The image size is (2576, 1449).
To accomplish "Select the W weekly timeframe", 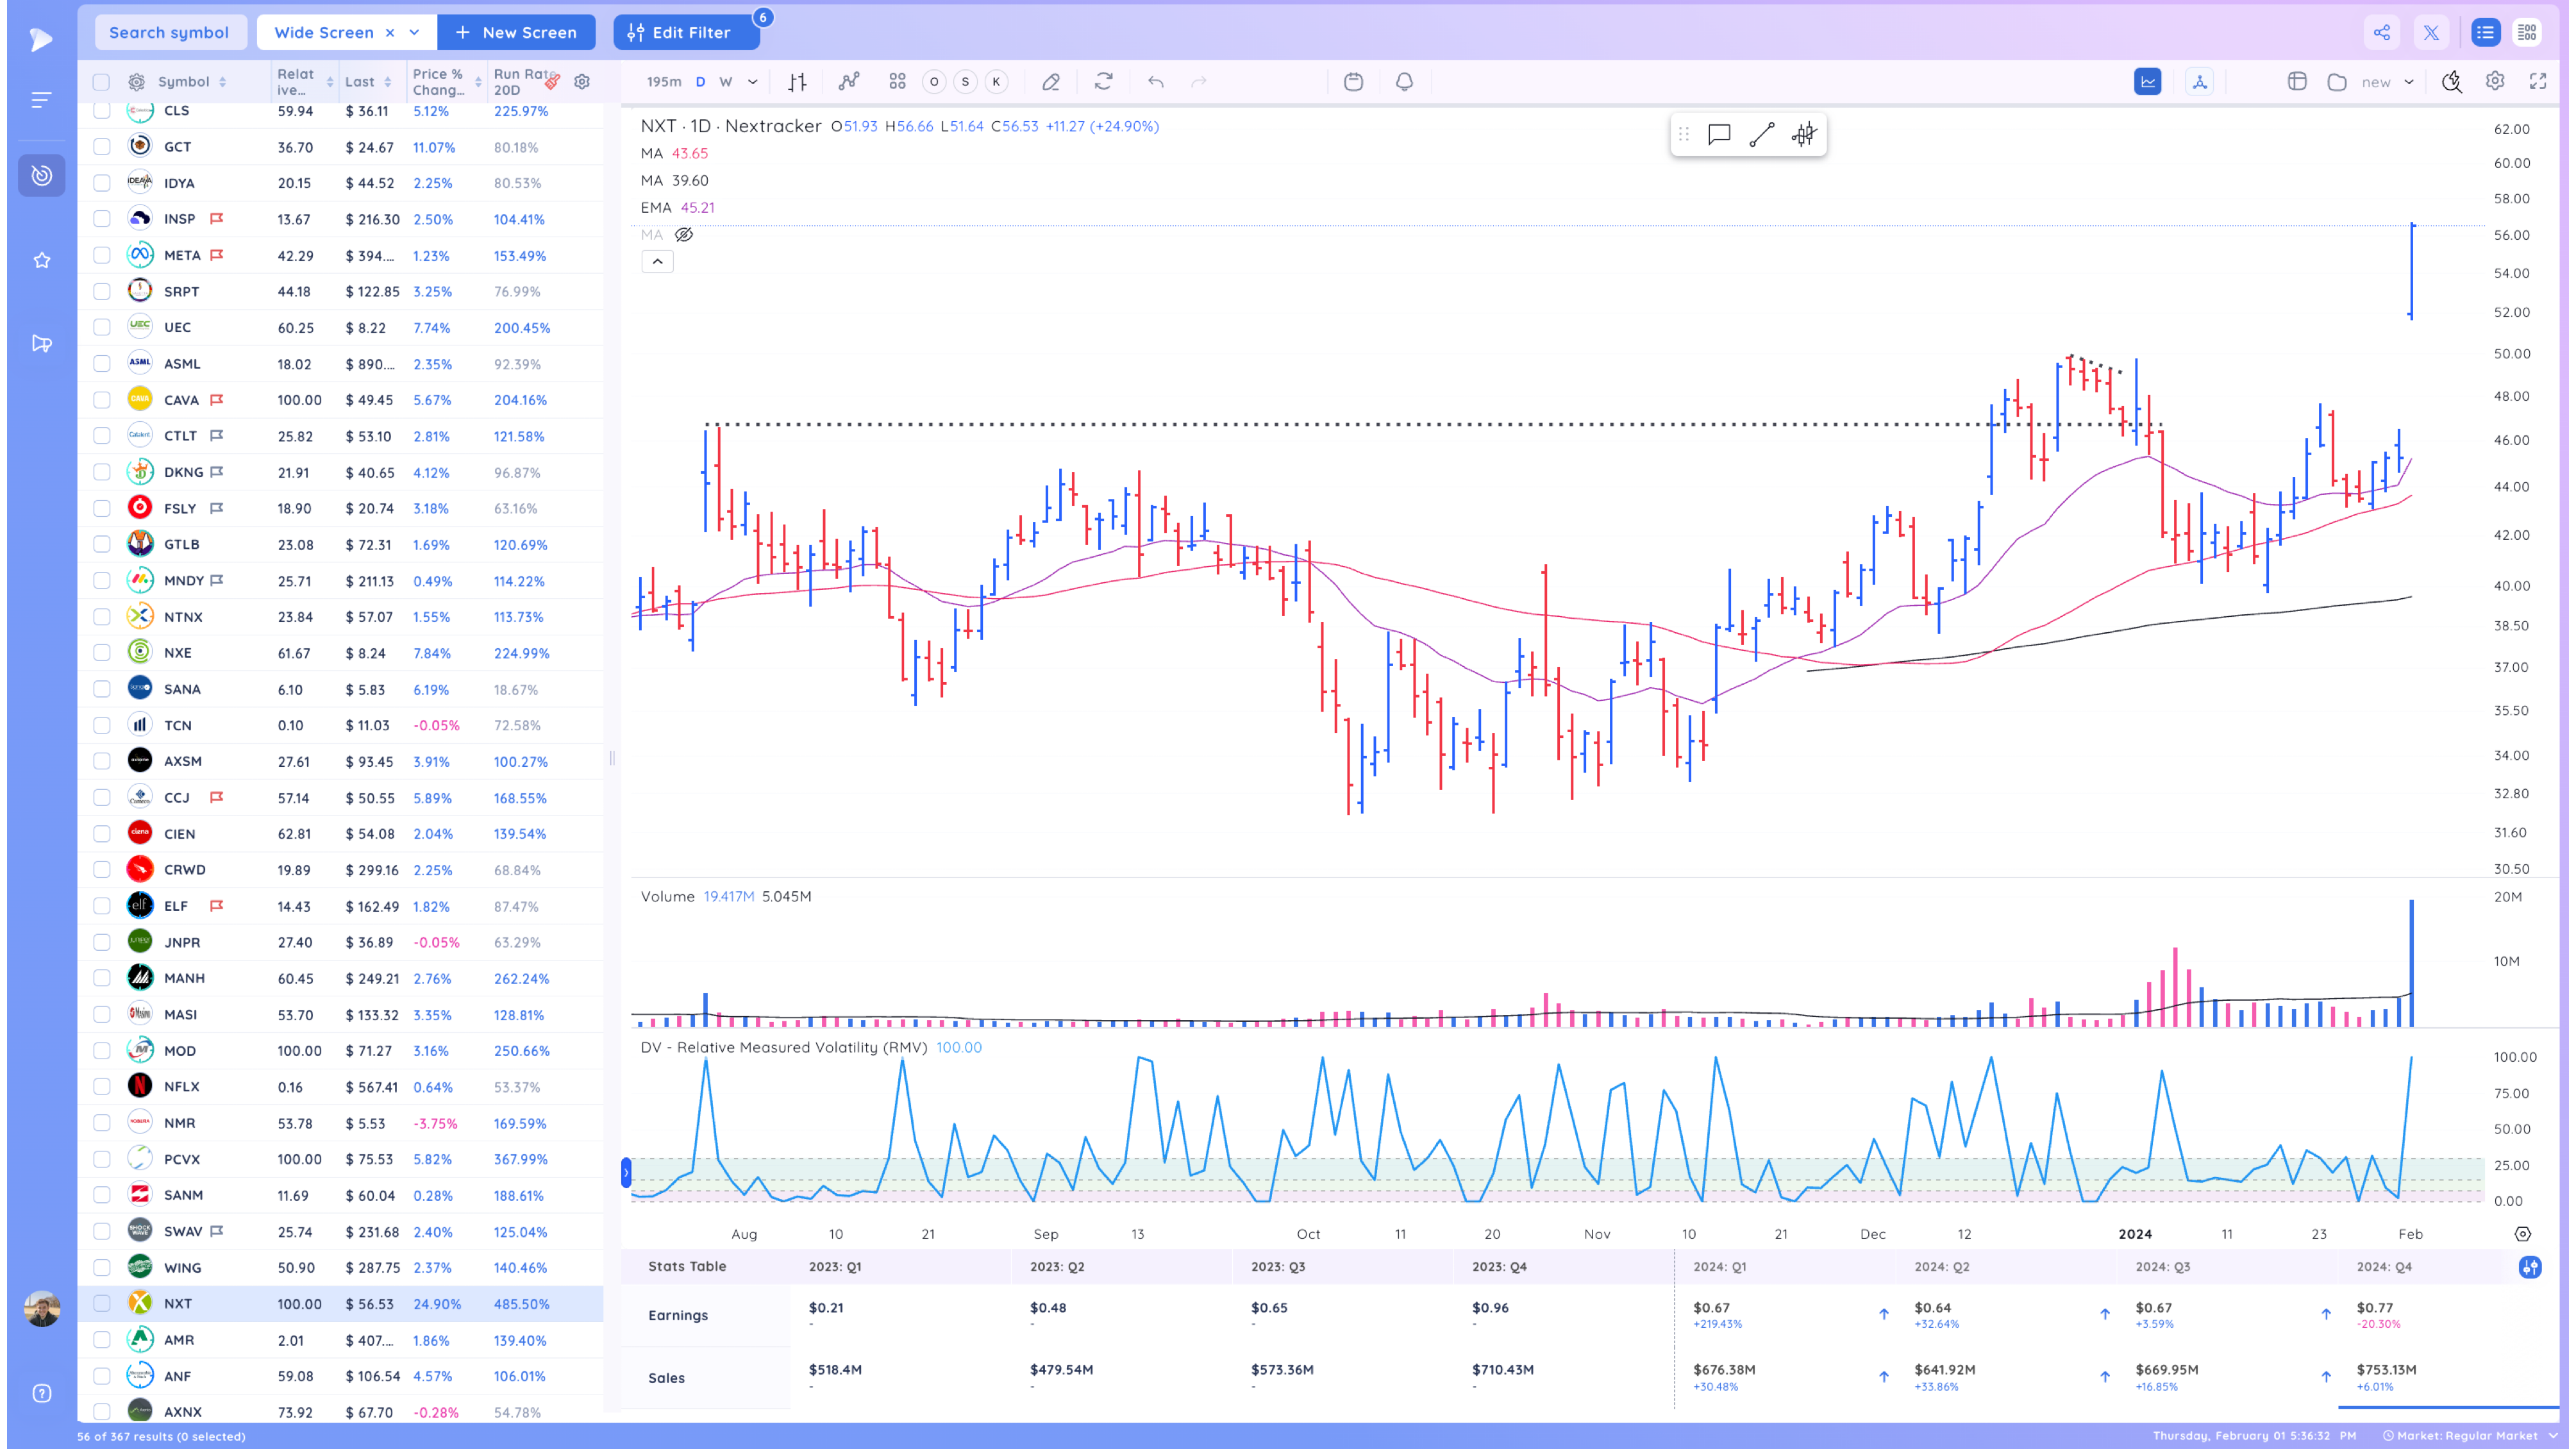I will pos(726,82).
